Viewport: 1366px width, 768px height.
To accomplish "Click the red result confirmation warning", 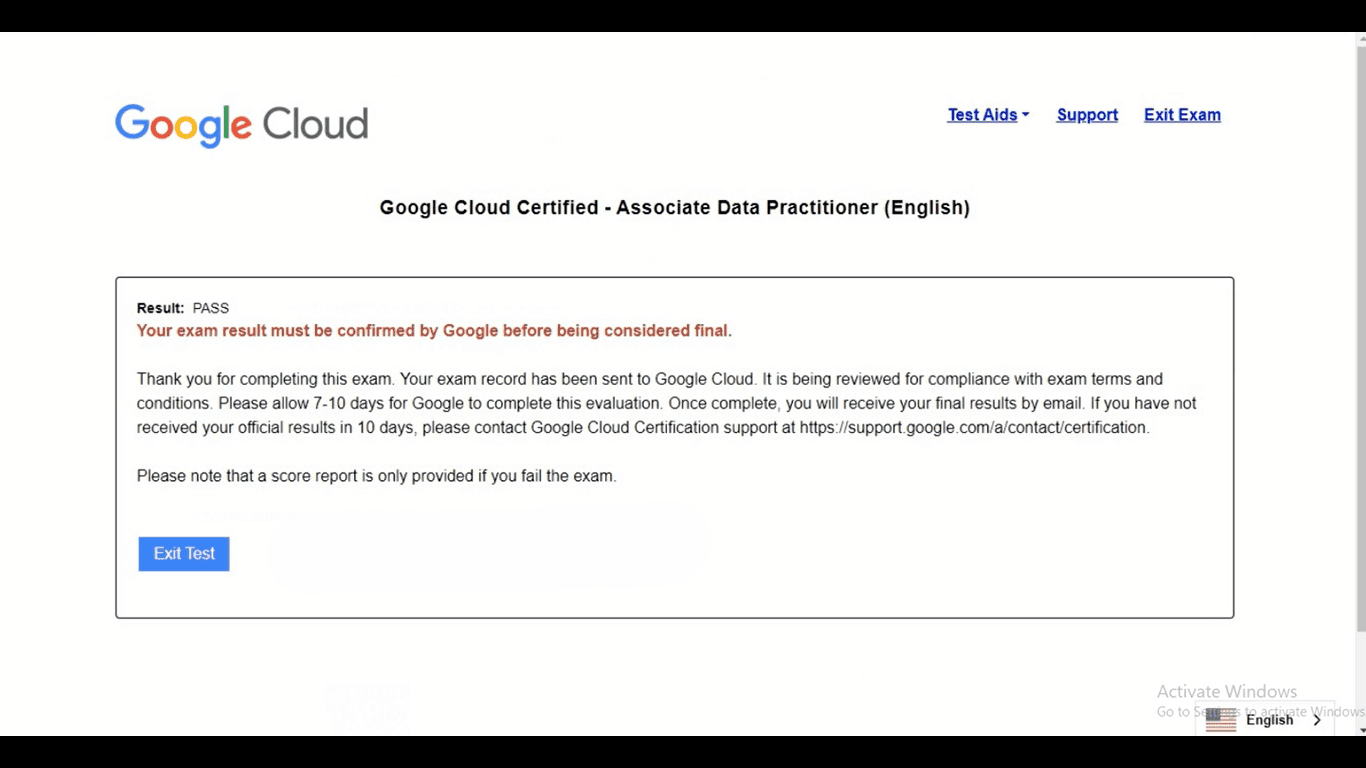I will click(x=434, y=331).
